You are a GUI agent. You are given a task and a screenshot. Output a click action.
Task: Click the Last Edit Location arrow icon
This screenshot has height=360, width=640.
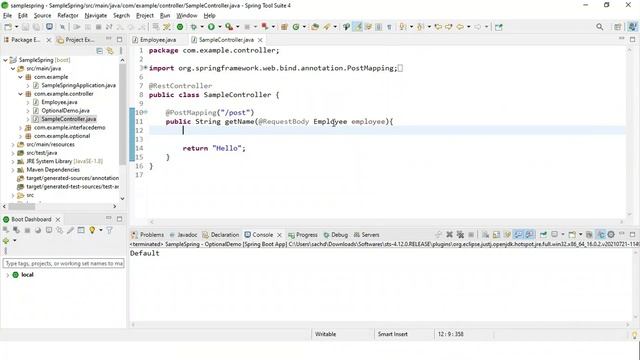pyautogui.click(x=438, y=27)
